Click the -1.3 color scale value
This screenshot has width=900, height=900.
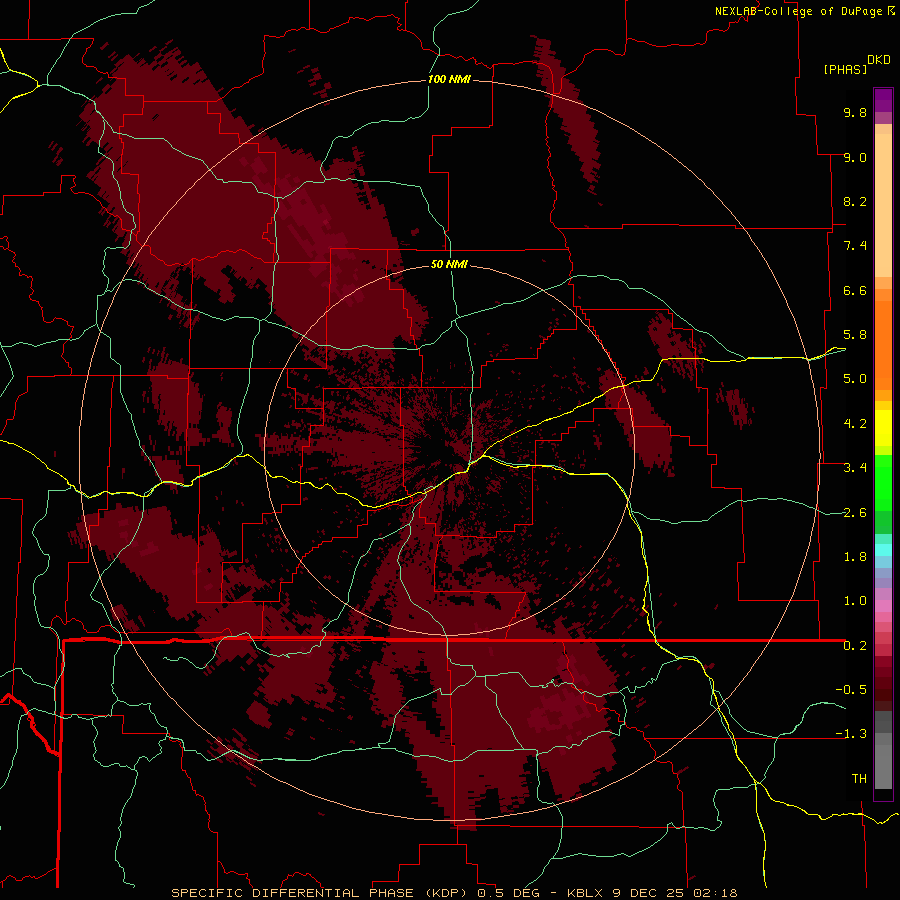click(851, 734)
